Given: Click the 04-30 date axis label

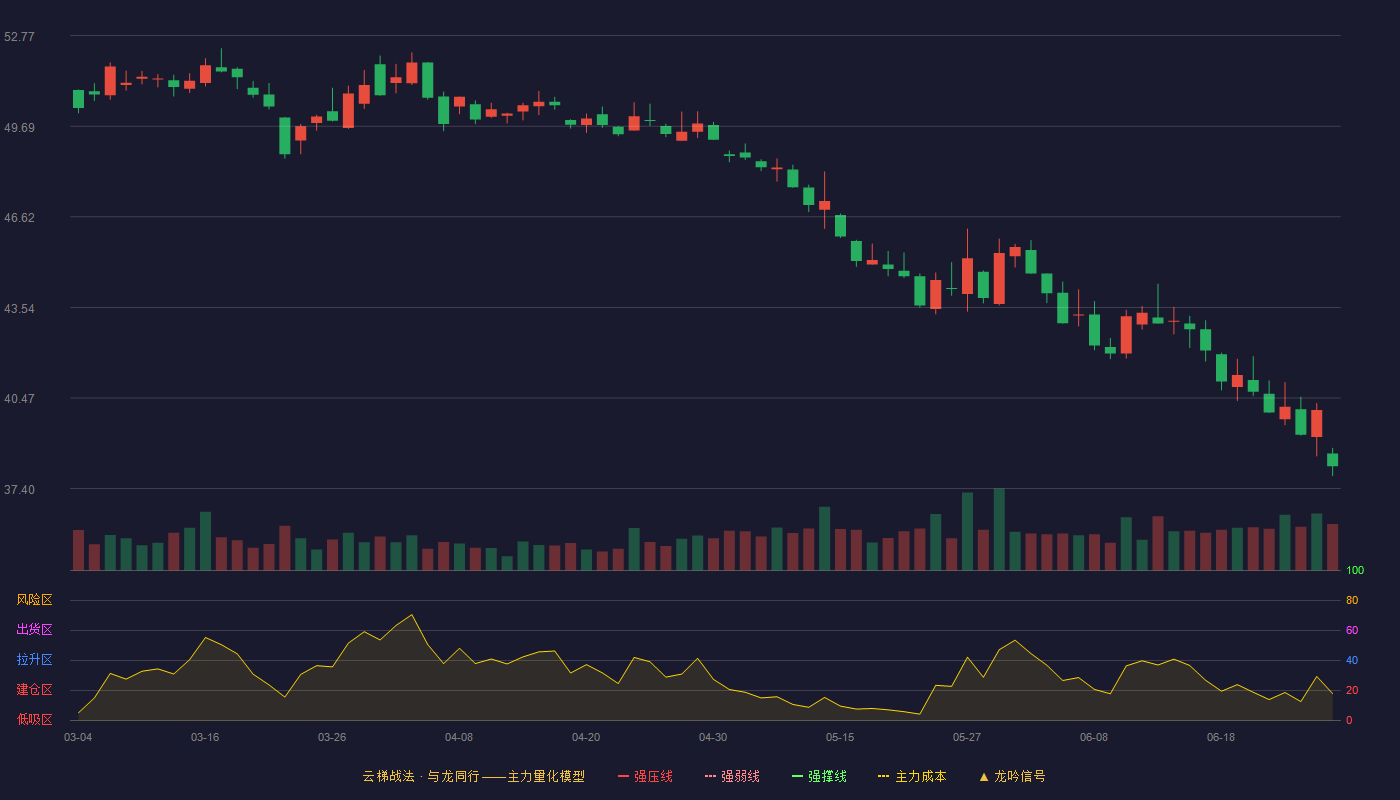Looking at the screenshot, I should coord(713,737).
